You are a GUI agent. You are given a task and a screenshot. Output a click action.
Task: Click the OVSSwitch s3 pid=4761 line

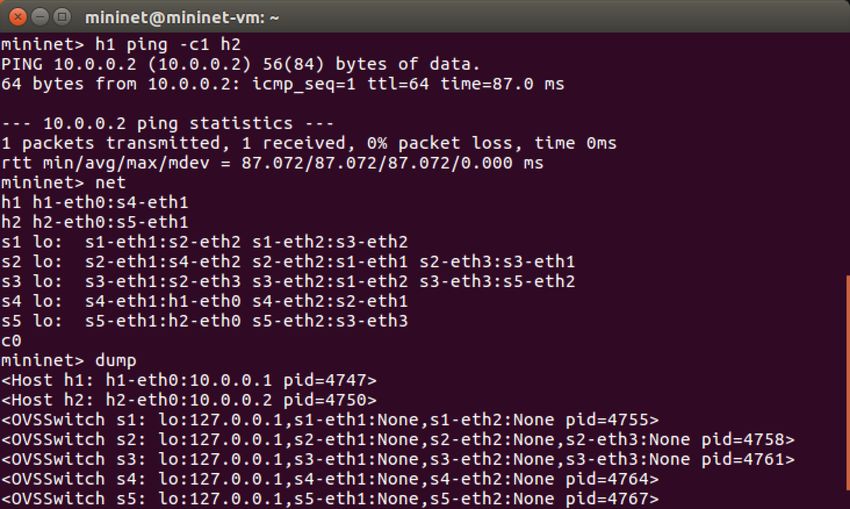pyautogui.click(x=398, y=459)
